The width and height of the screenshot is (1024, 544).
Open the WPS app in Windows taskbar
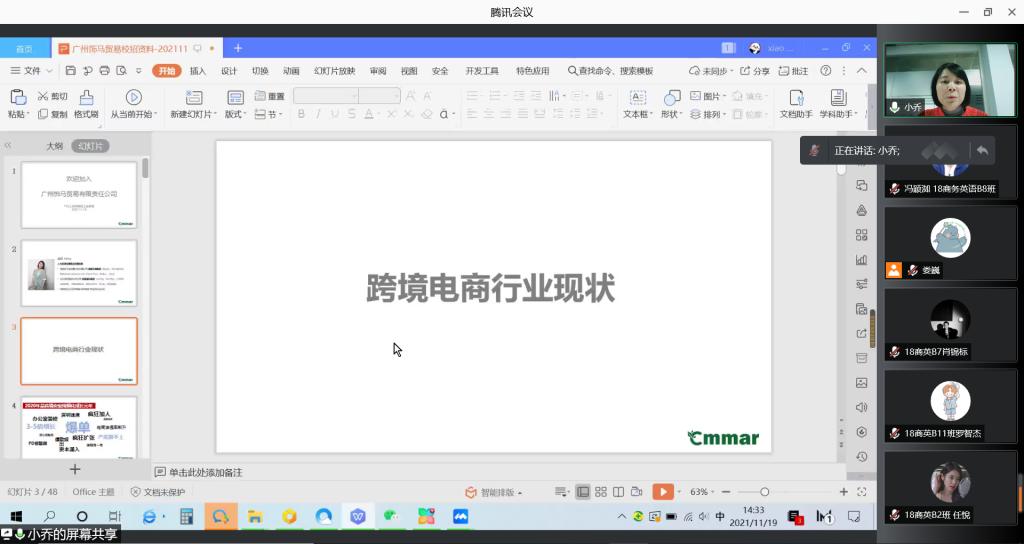358,517
